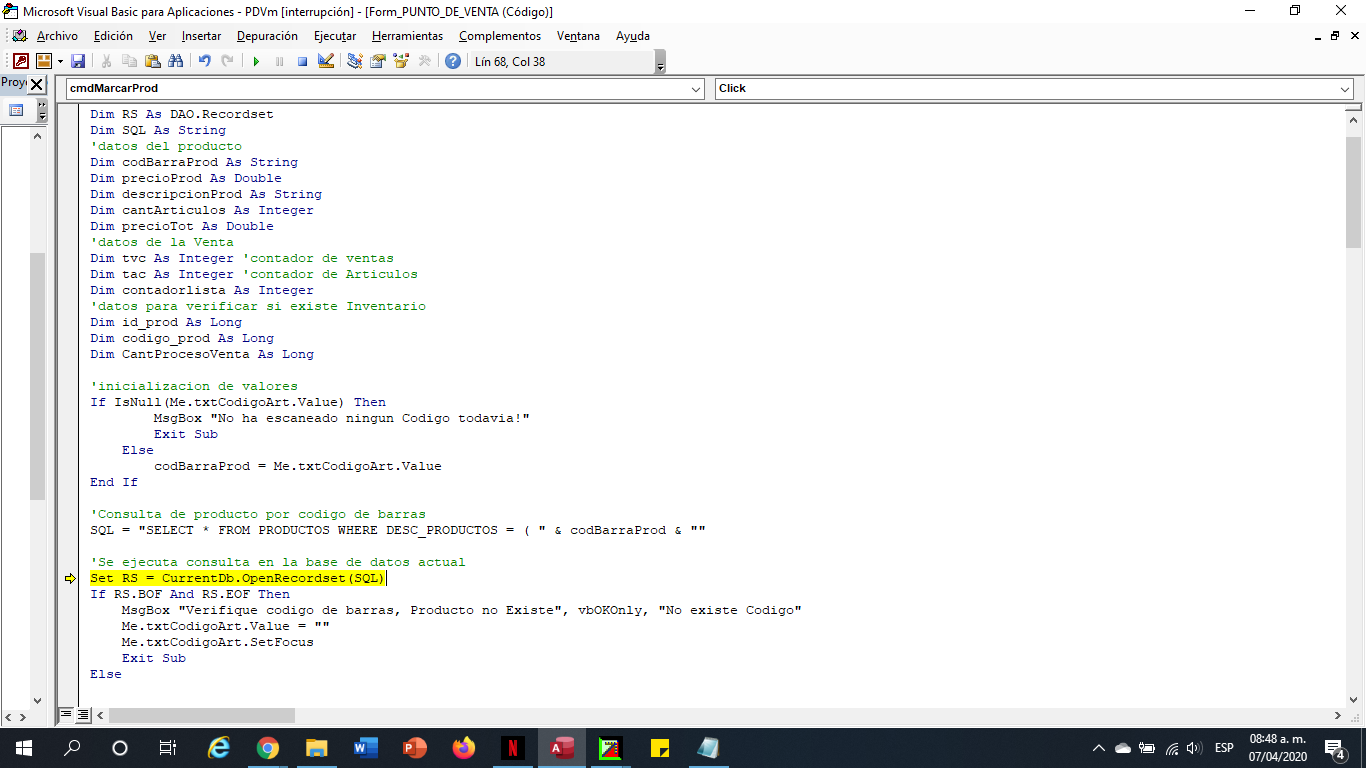Open Windows search magnifier in taskbar
Viewport: 1366px width, 768px height.
[x=72, y=747]
